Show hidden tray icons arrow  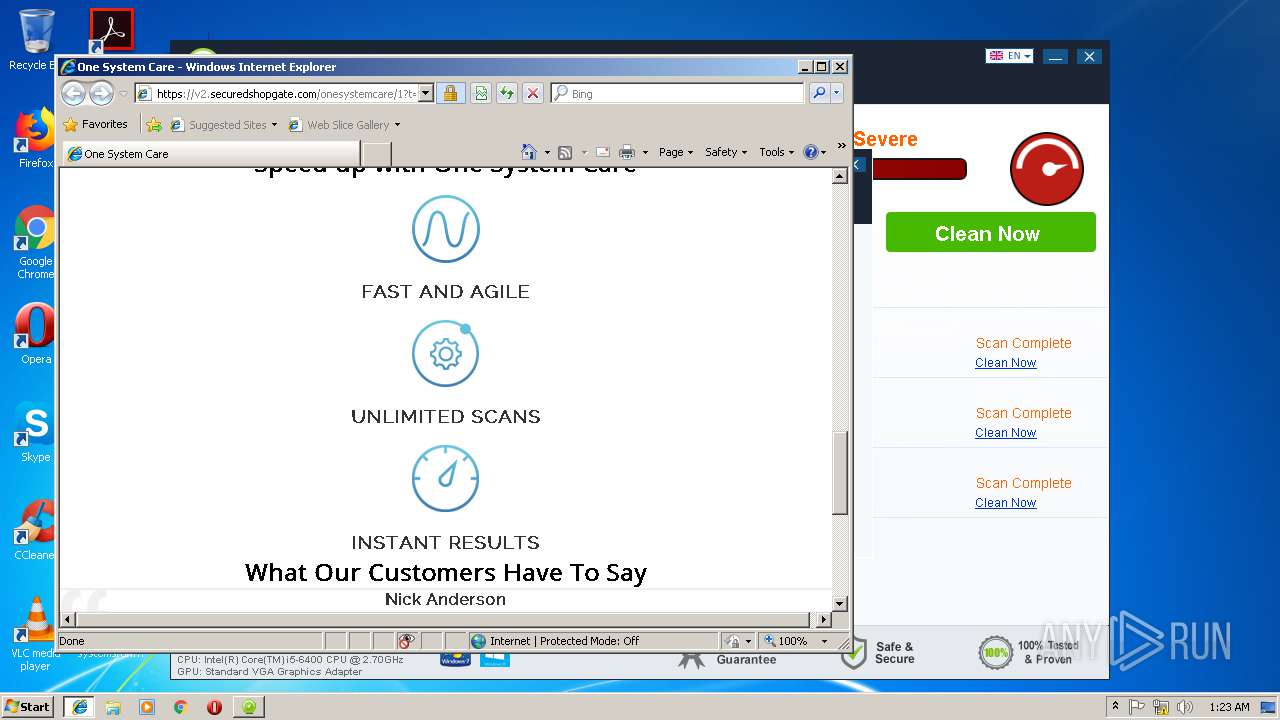pos(1116,707)
